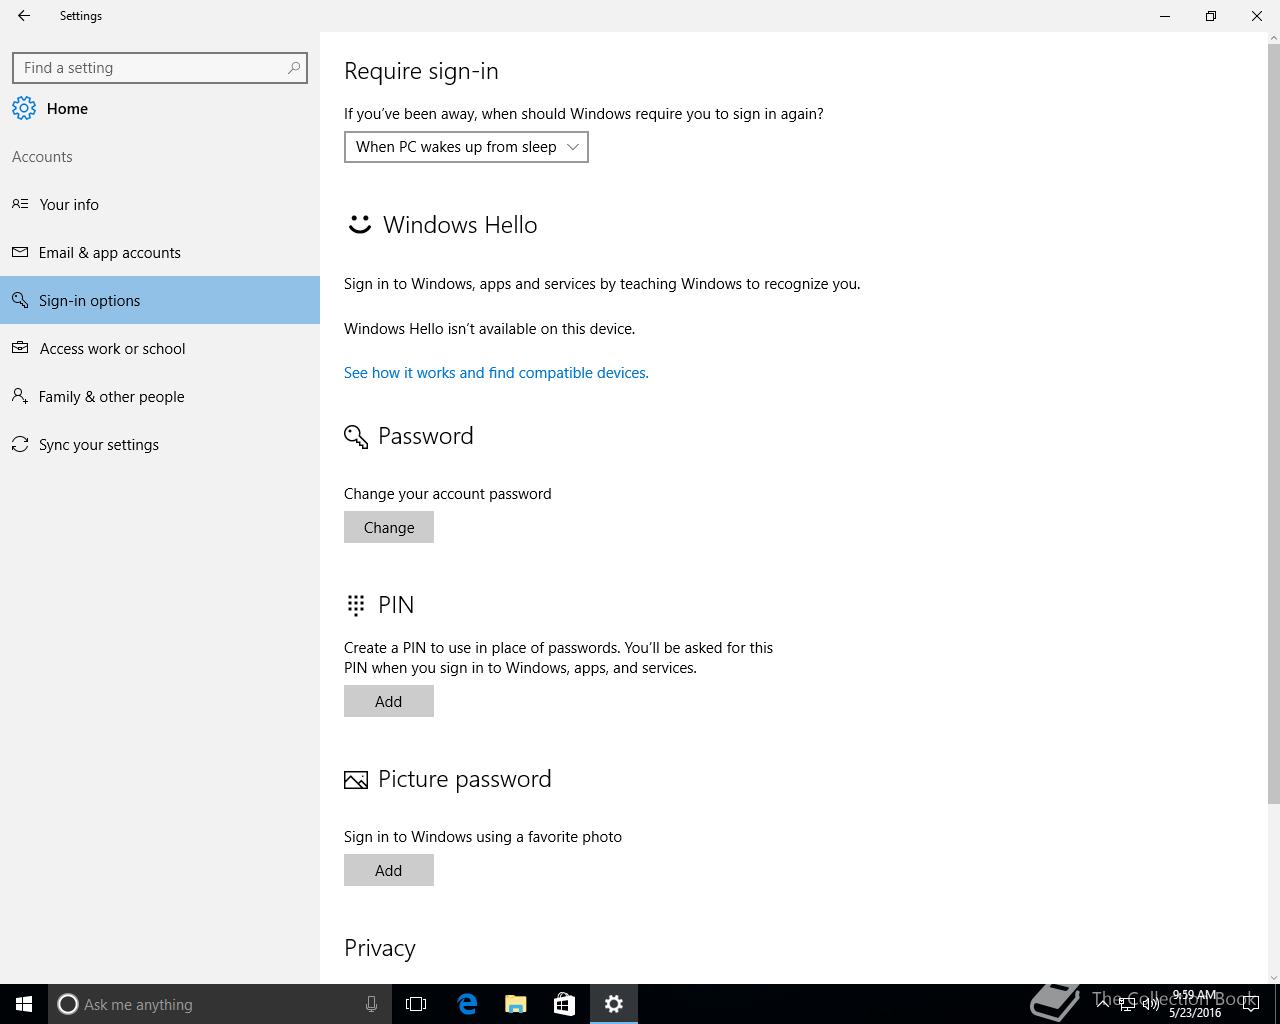Click the Windows Hello smiley icon
The width and height of the screenshot is (1280, 1024).
point(359,224)
